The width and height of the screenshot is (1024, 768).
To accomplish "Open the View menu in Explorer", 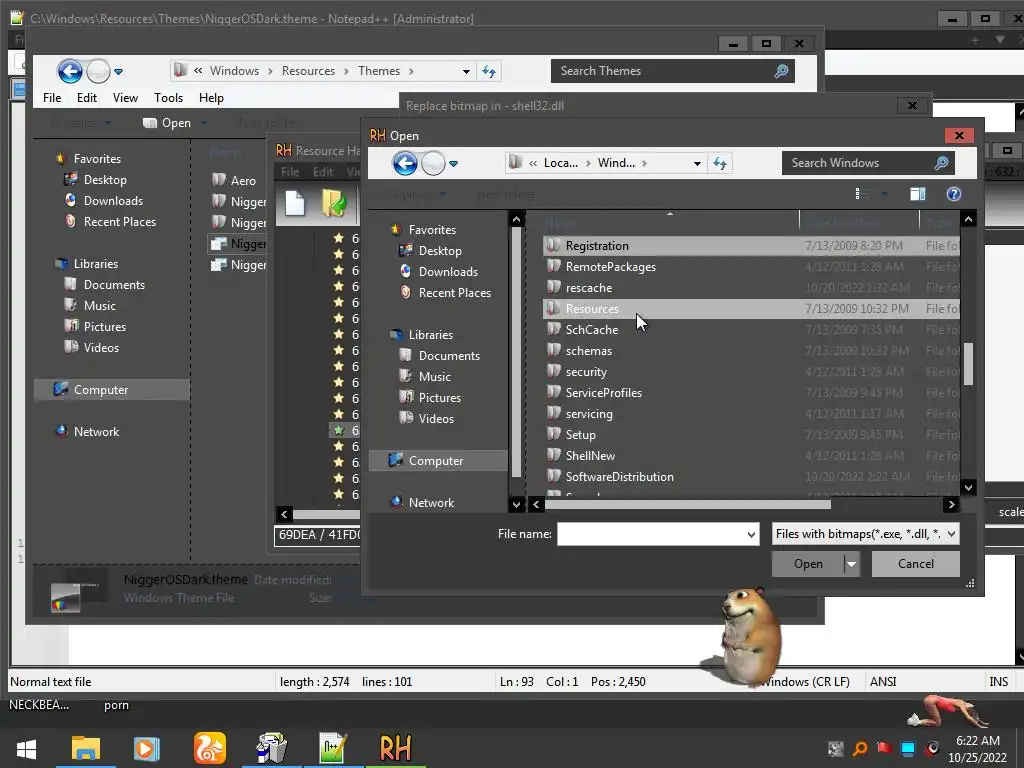I will coord(125,98).
